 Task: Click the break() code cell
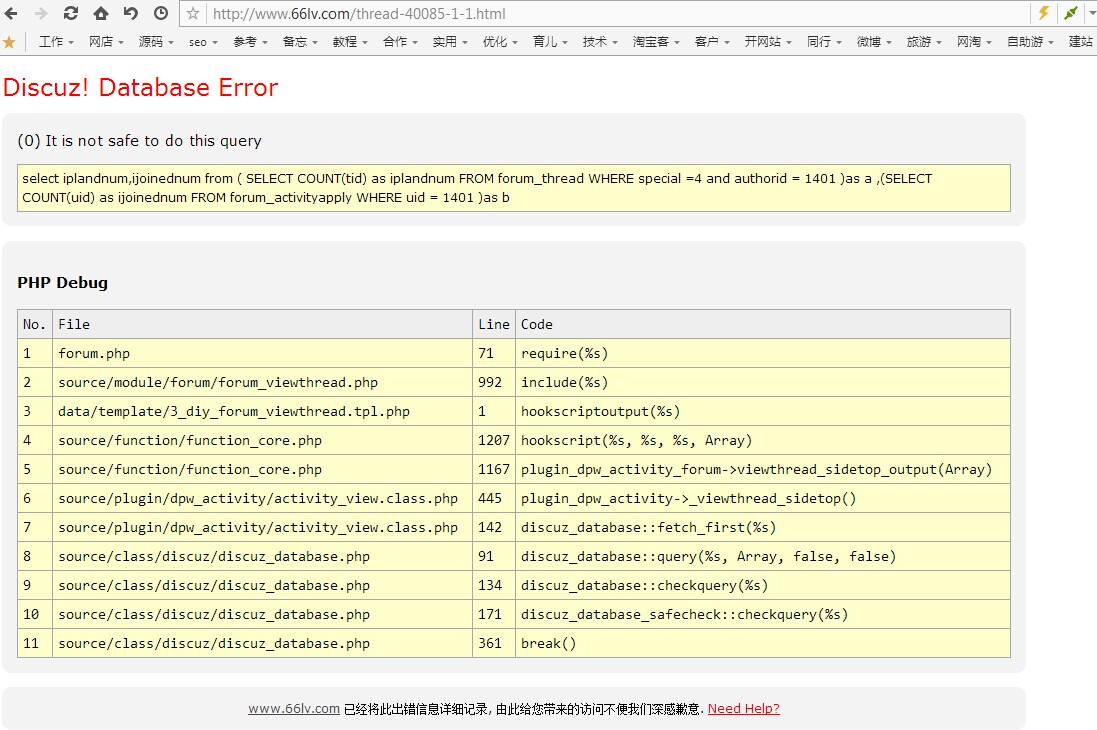(763, 643)
